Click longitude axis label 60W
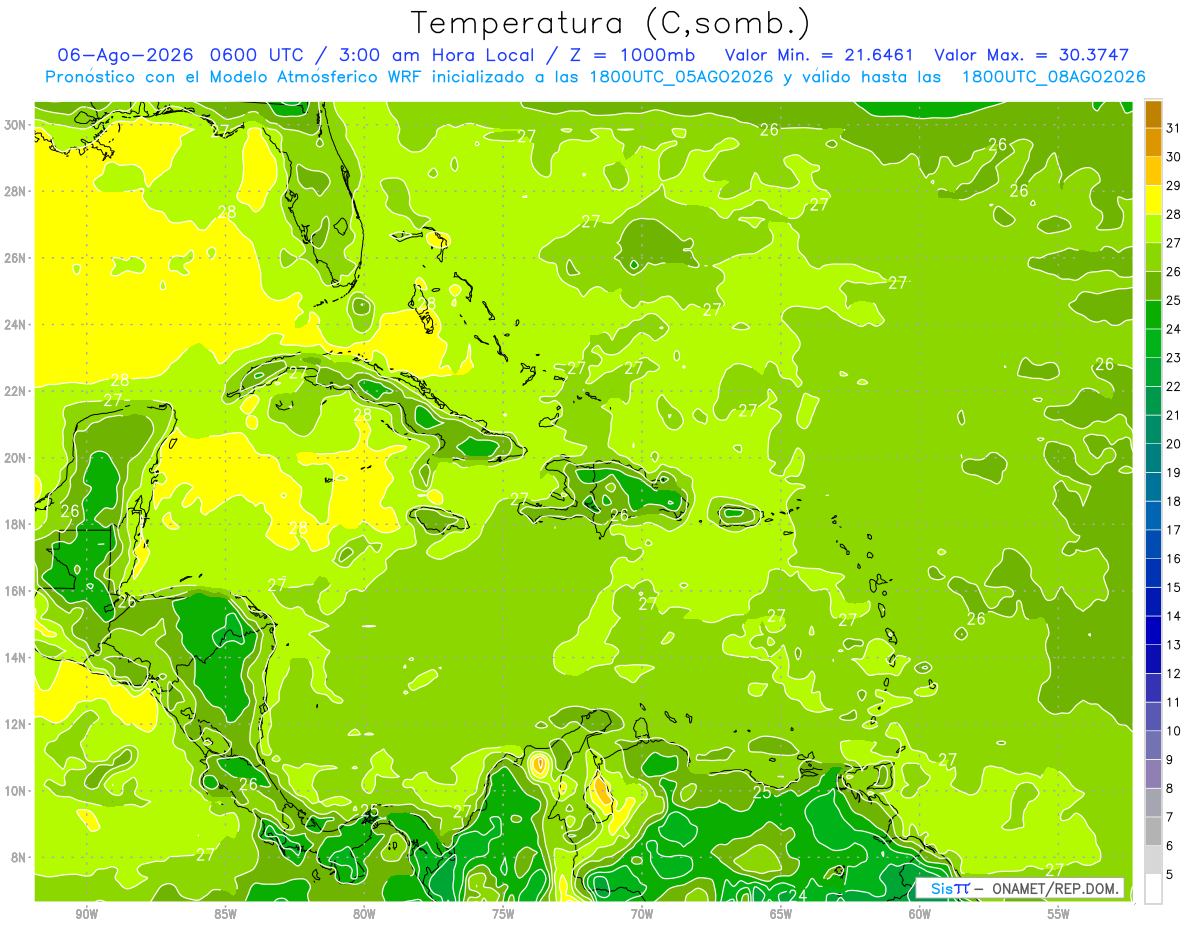The width and height of the screenshot is (1200, 927). click(x=920, y=915)
